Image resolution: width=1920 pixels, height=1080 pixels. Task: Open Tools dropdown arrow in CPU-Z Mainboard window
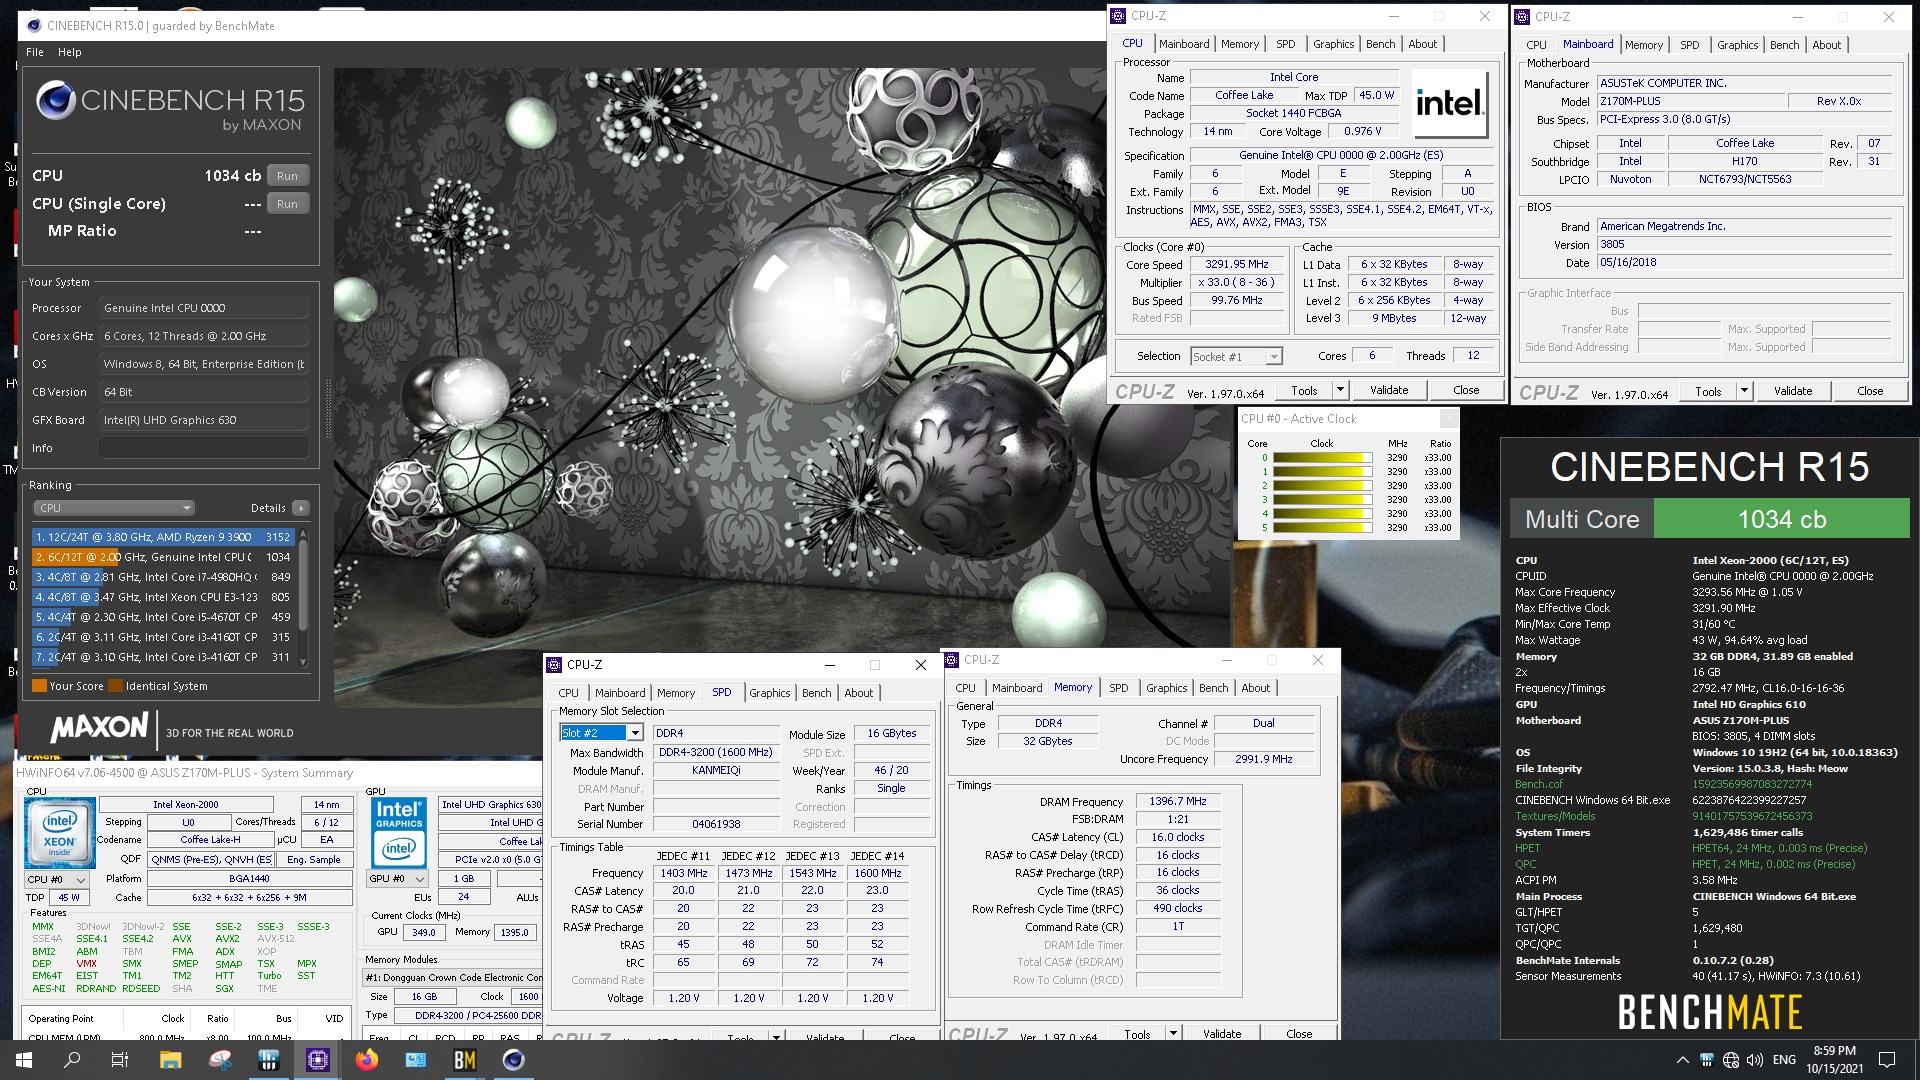(x=1744, y=391)
